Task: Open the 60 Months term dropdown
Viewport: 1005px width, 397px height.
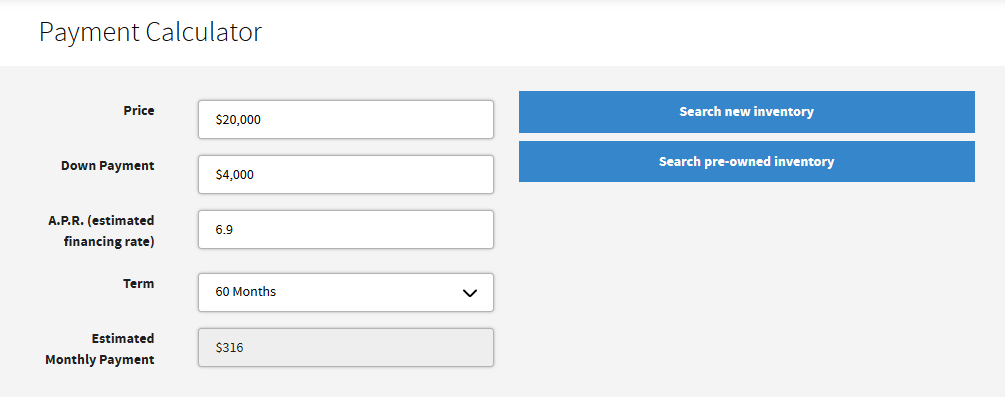Action: (346, 292)
